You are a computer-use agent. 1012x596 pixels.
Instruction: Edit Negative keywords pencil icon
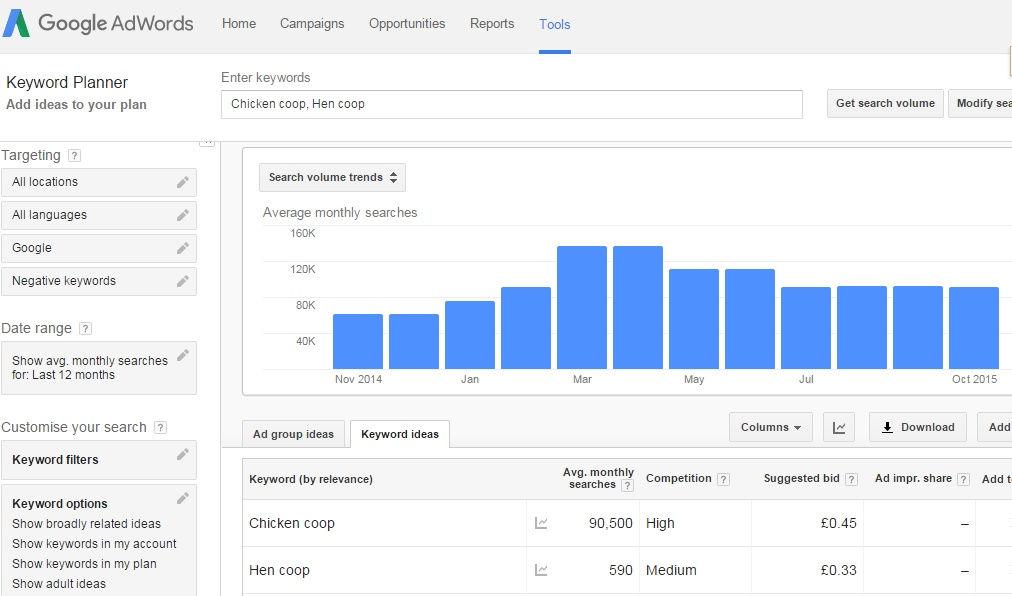click(x=183, y=281)
